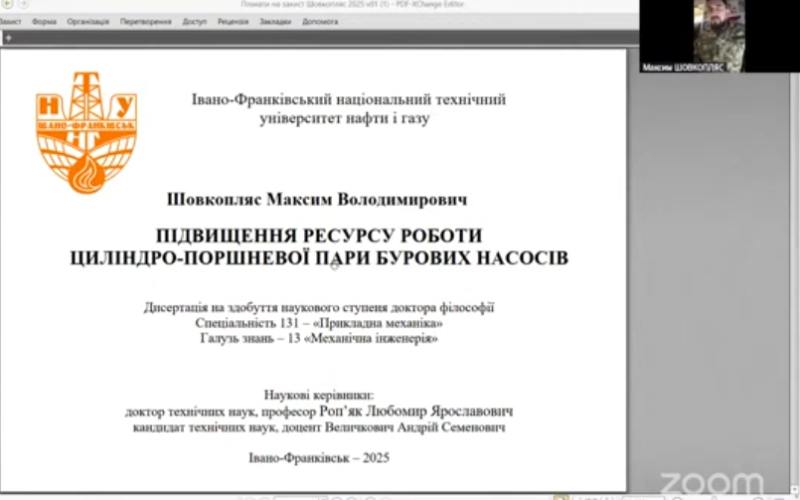Screen dimensions: 800x500
Task: Click the Івано-Франківський національний технічний line
Action: coord(348,99)
